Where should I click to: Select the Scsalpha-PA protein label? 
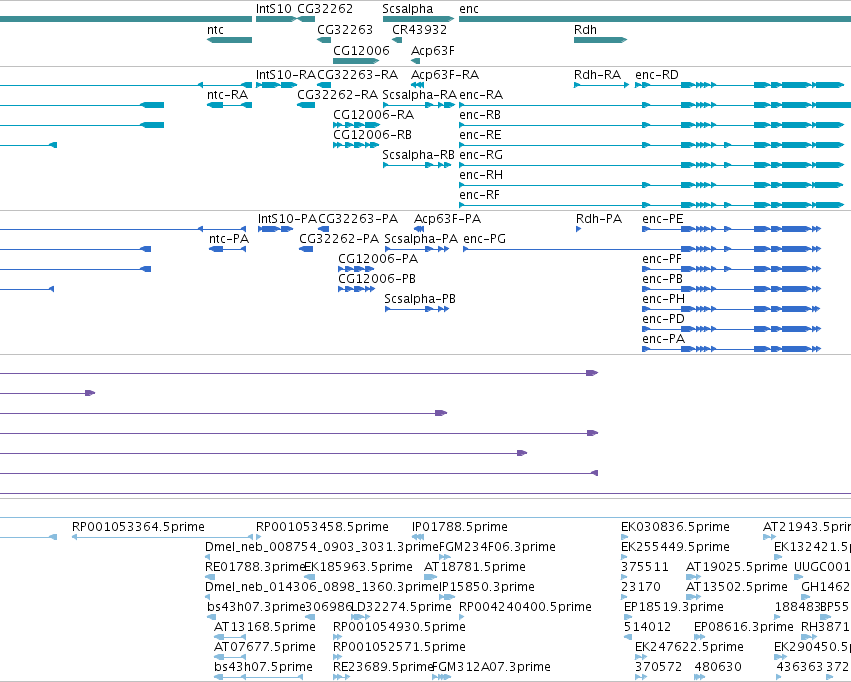(421, 239)
